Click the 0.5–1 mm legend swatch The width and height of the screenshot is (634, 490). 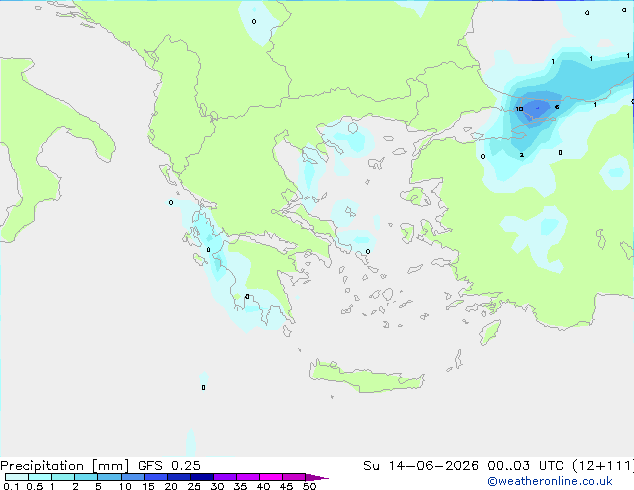(x=40, y=477)
